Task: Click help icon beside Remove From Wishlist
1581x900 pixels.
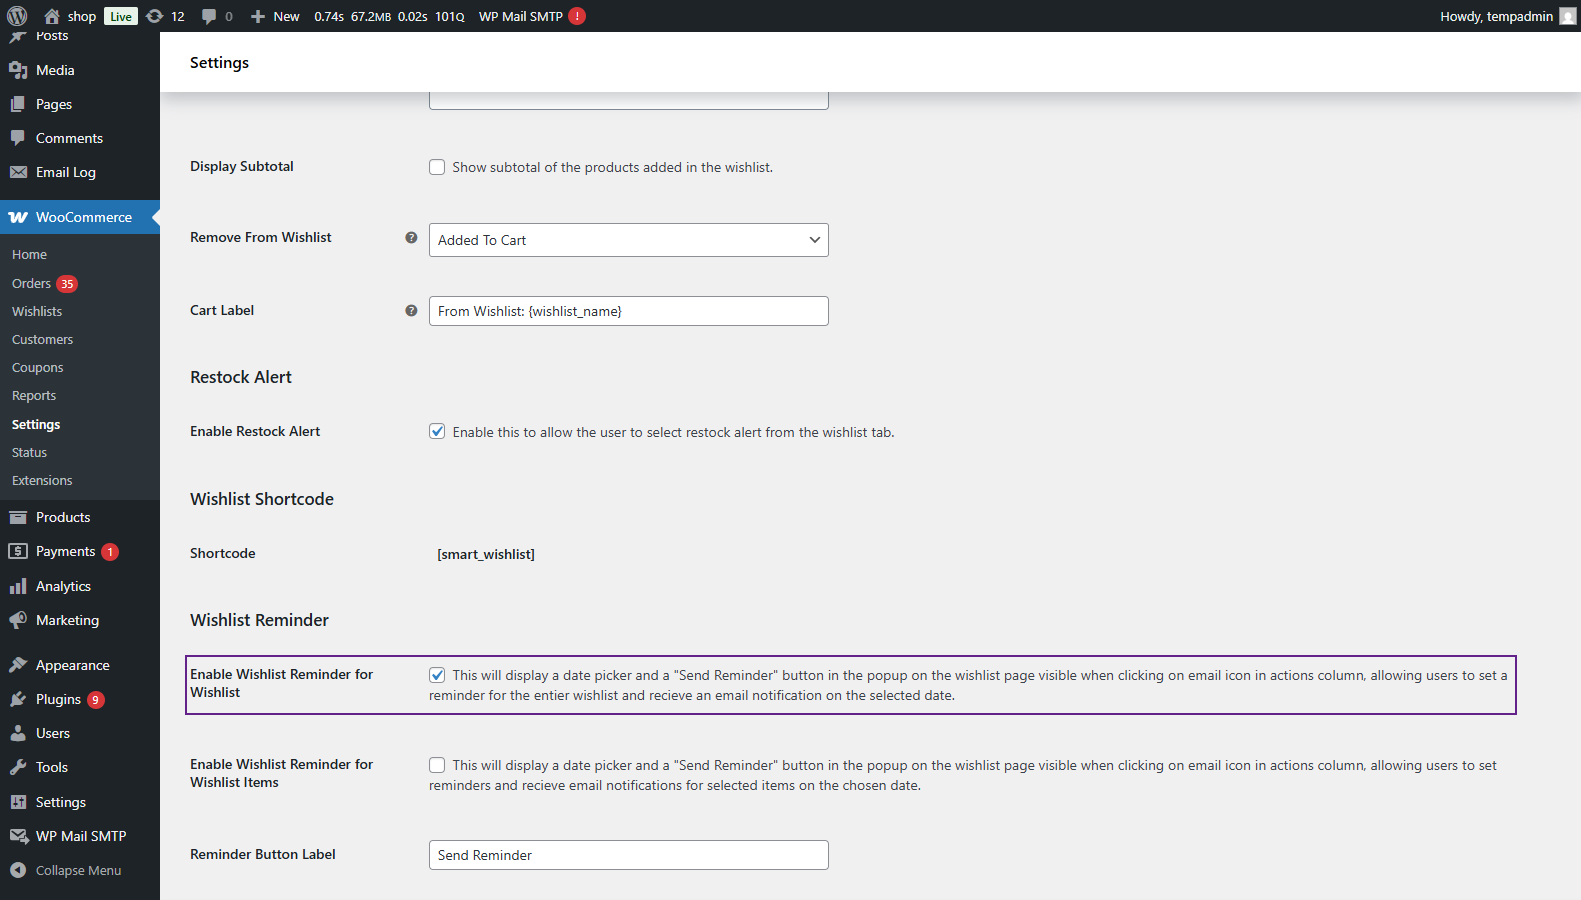Action: [x=411, y=238]
